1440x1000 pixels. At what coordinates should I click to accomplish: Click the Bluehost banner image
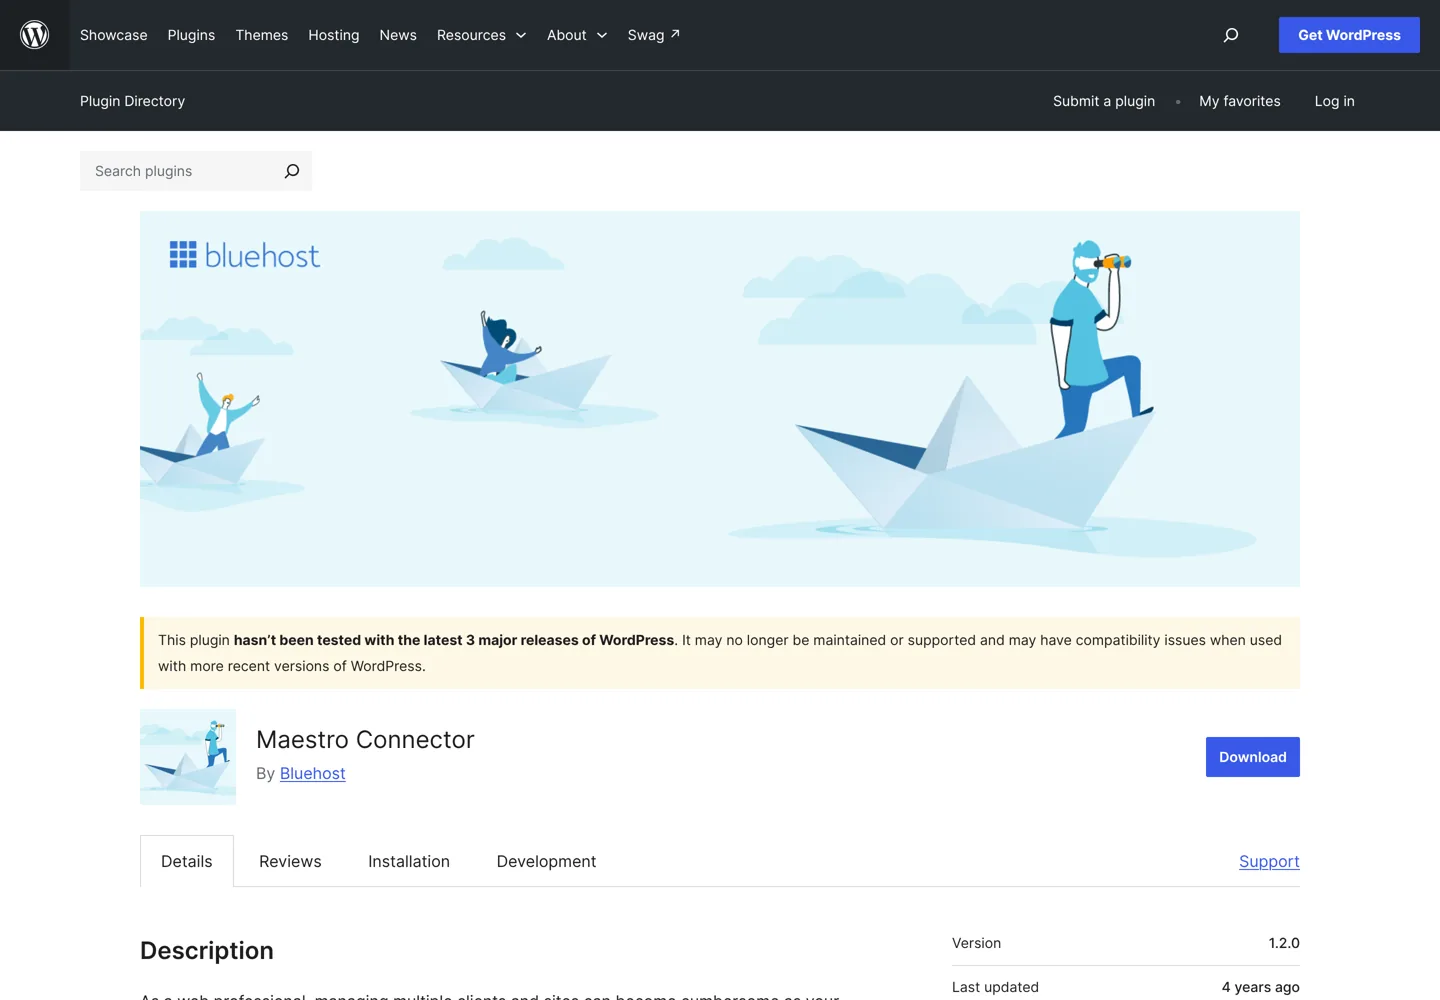point(720,399)
